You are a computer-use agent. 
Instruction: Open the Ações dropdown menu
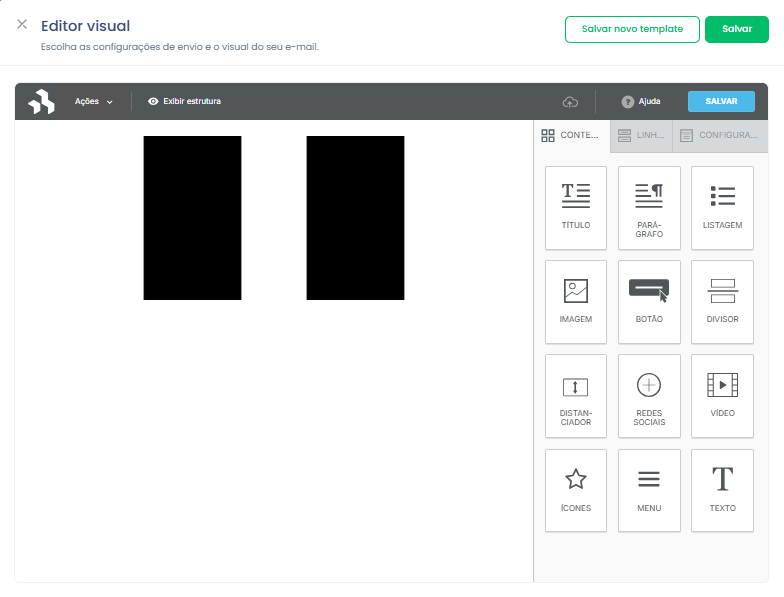point(94,102)
